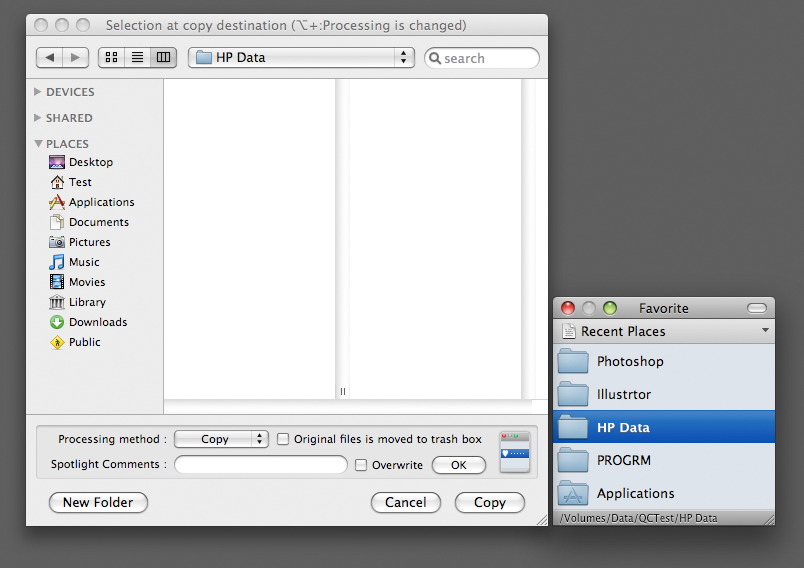Switch to column view
Image resolution: width=804 pixels, height=568 pixels.
[x=164, y=57]
